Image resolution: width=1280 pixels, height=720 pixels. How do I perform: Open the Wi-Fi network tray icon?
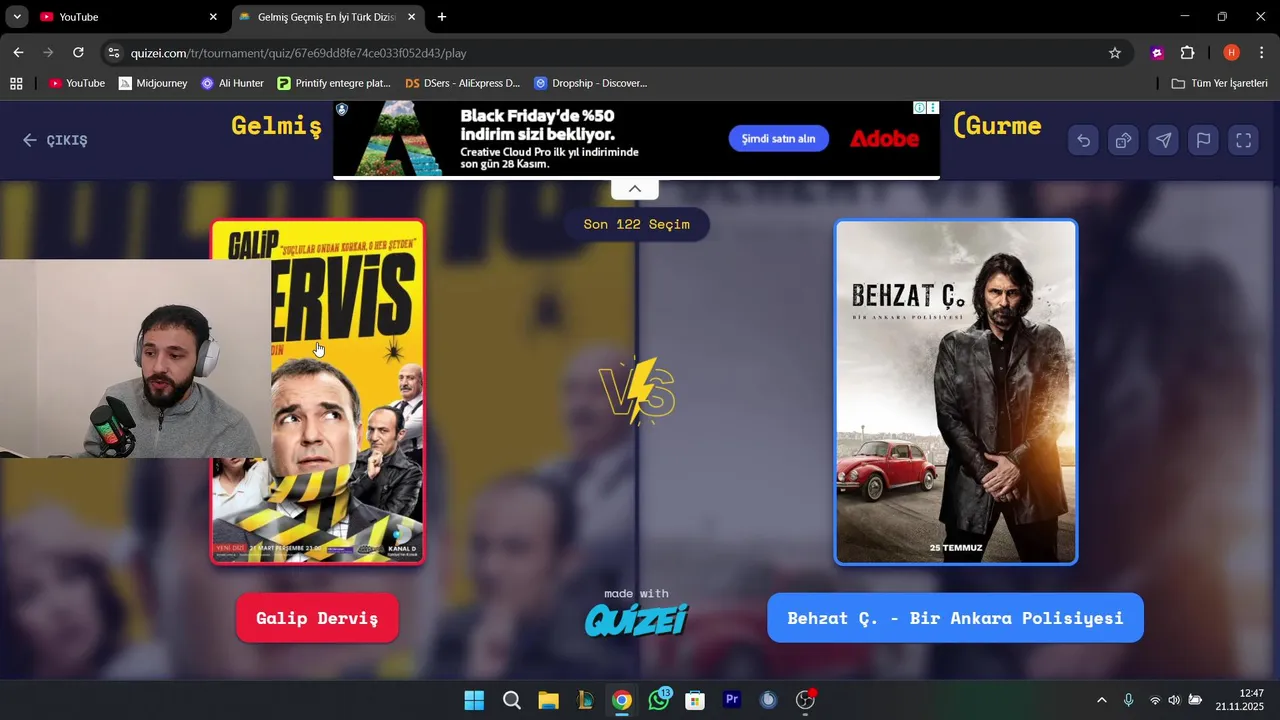click(1155, 700)
